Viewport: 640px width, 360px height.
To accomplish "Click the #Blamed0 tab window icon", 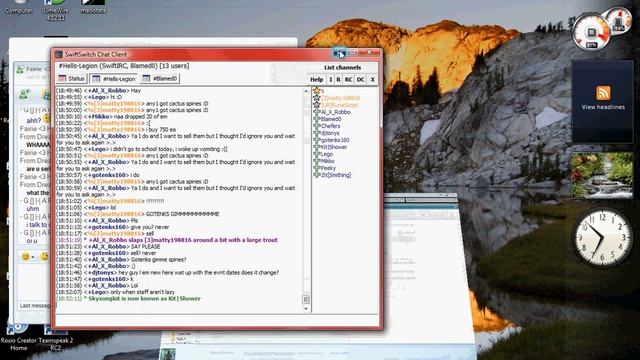I will 146,78.
